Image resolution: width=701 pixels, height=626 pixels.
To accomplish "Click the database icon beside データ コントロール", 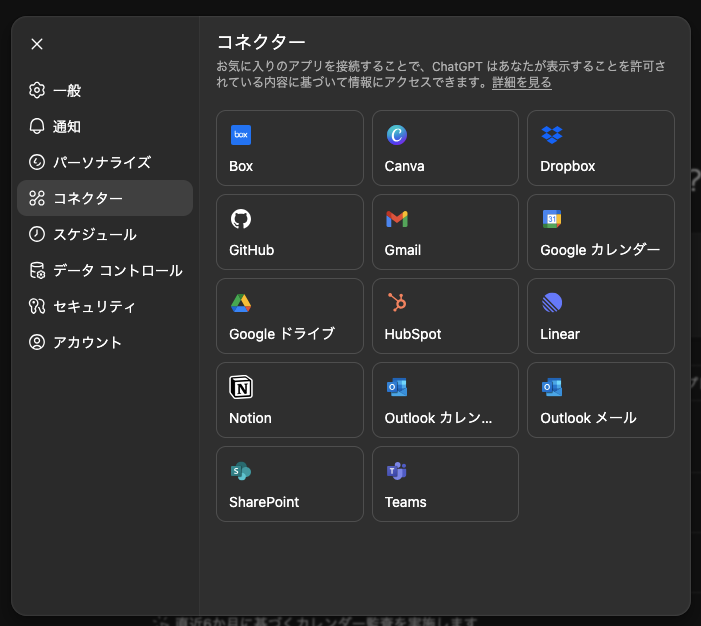I will point(37,271).
